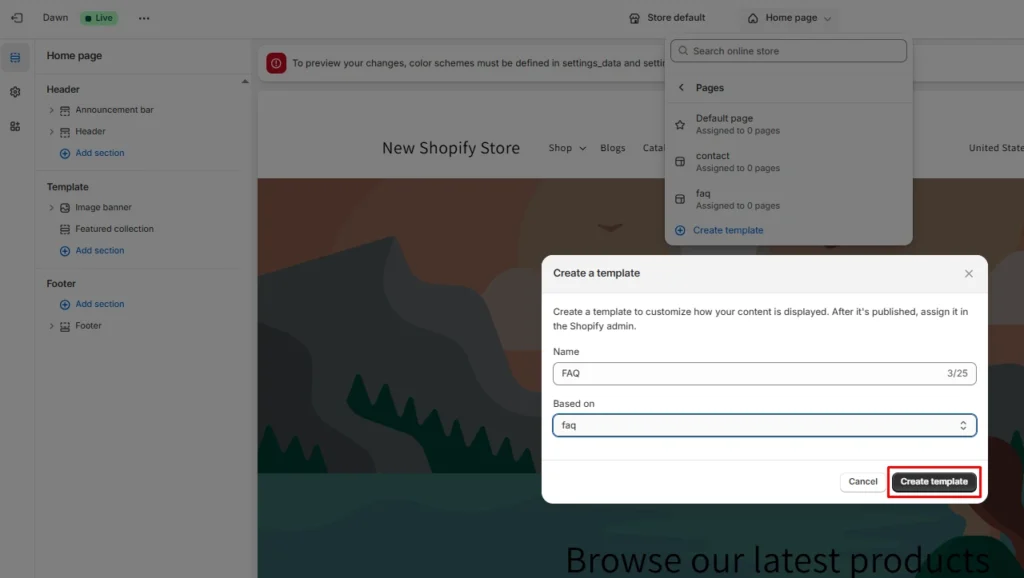Collapse the Header group with its chevron
Screen dimensions: 1024x578
[x=52, y=131]
